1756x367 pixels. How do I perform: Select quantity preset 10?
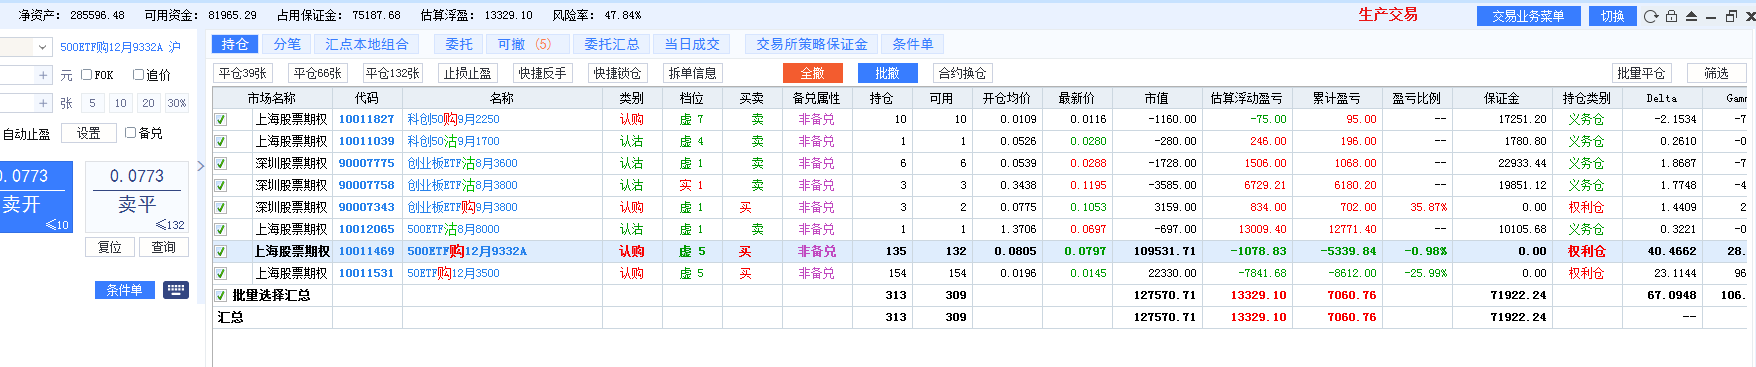point(120,103)
